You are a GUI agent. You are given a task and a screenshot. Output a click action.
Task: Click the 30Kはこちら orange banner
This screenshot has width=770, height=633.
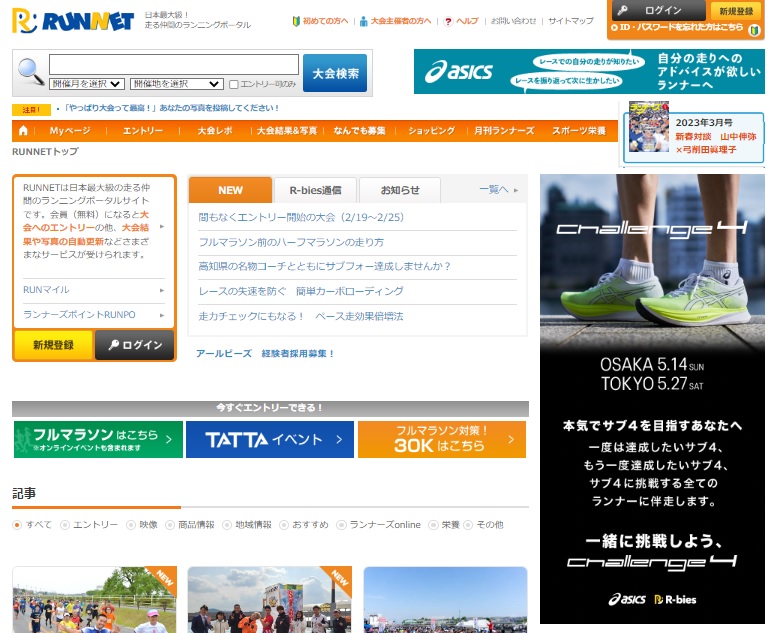441,440
